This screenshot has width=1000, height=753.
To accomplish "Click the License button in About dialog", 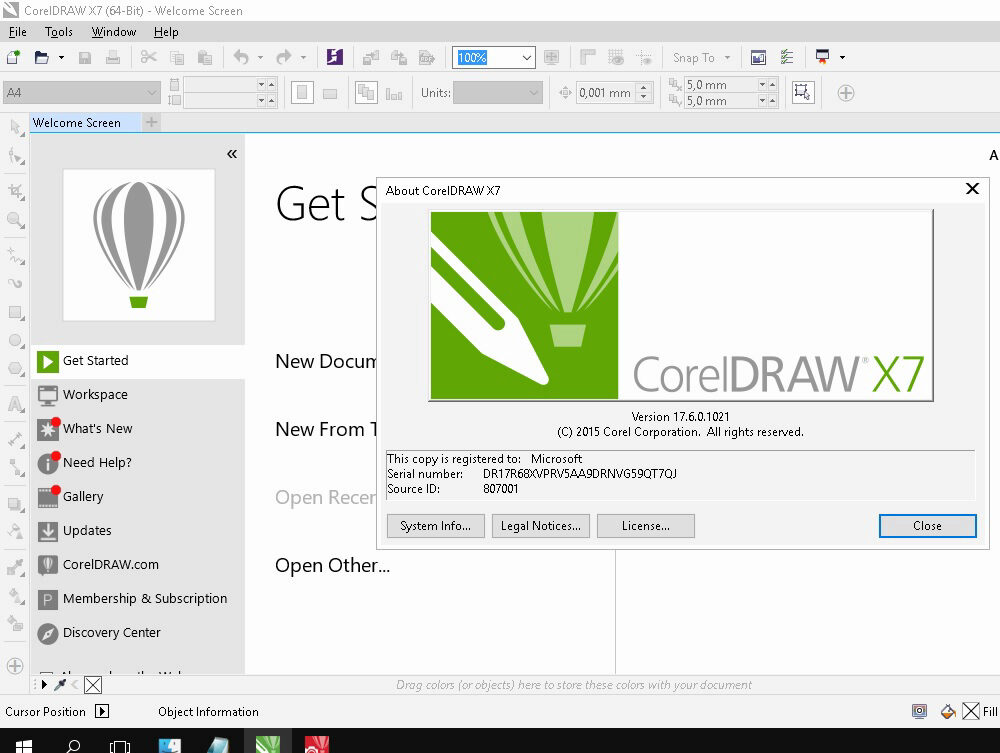I will [x=645, y=525].
